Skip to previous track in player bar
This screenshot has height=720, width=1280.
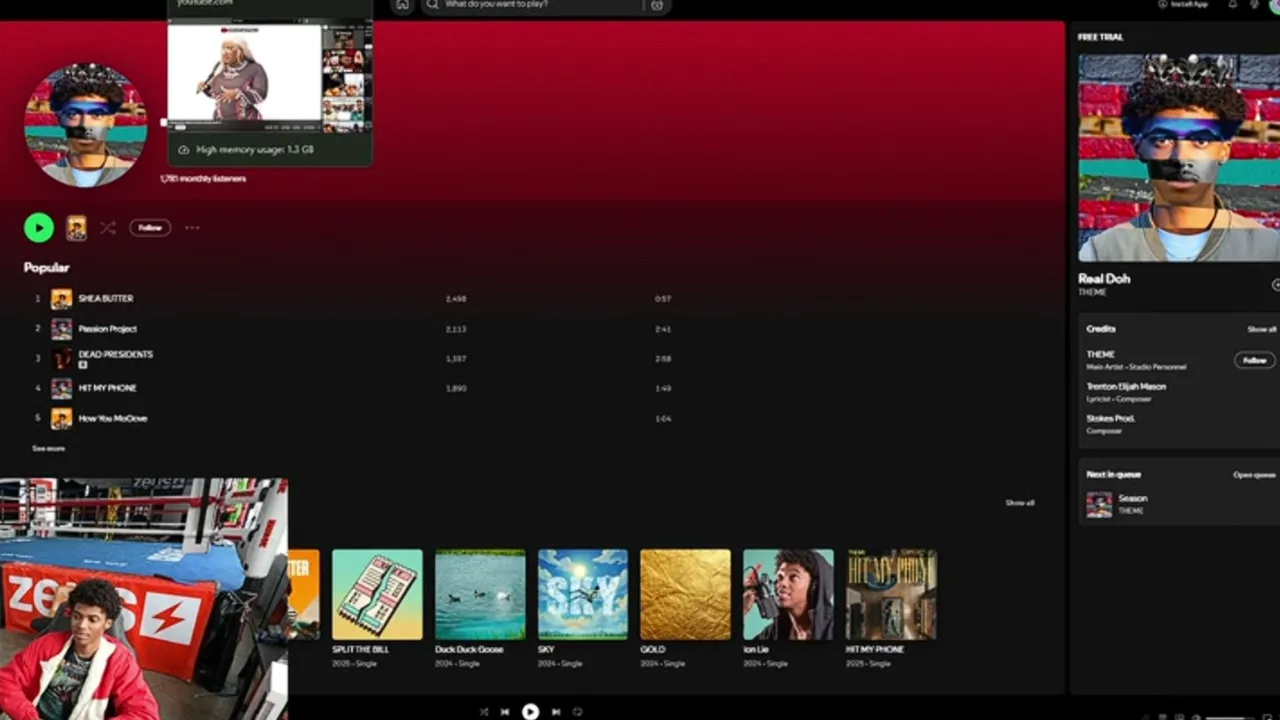(x=505, y=712)
